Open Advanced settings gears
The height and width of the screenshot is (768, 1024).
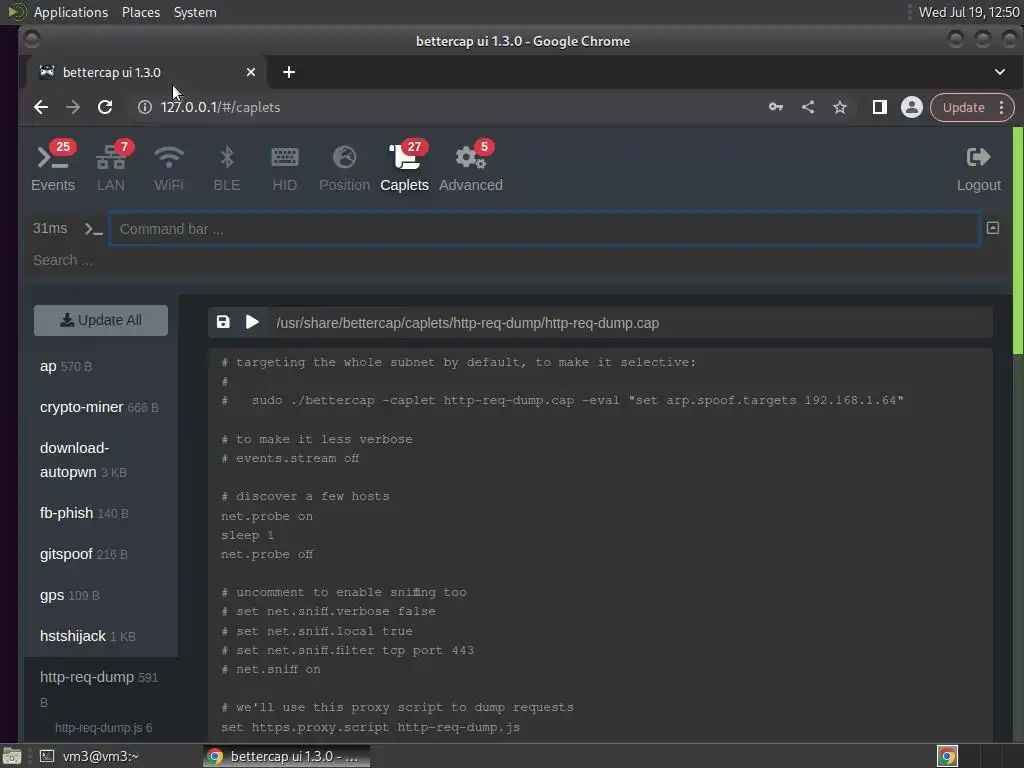[471, 167]
